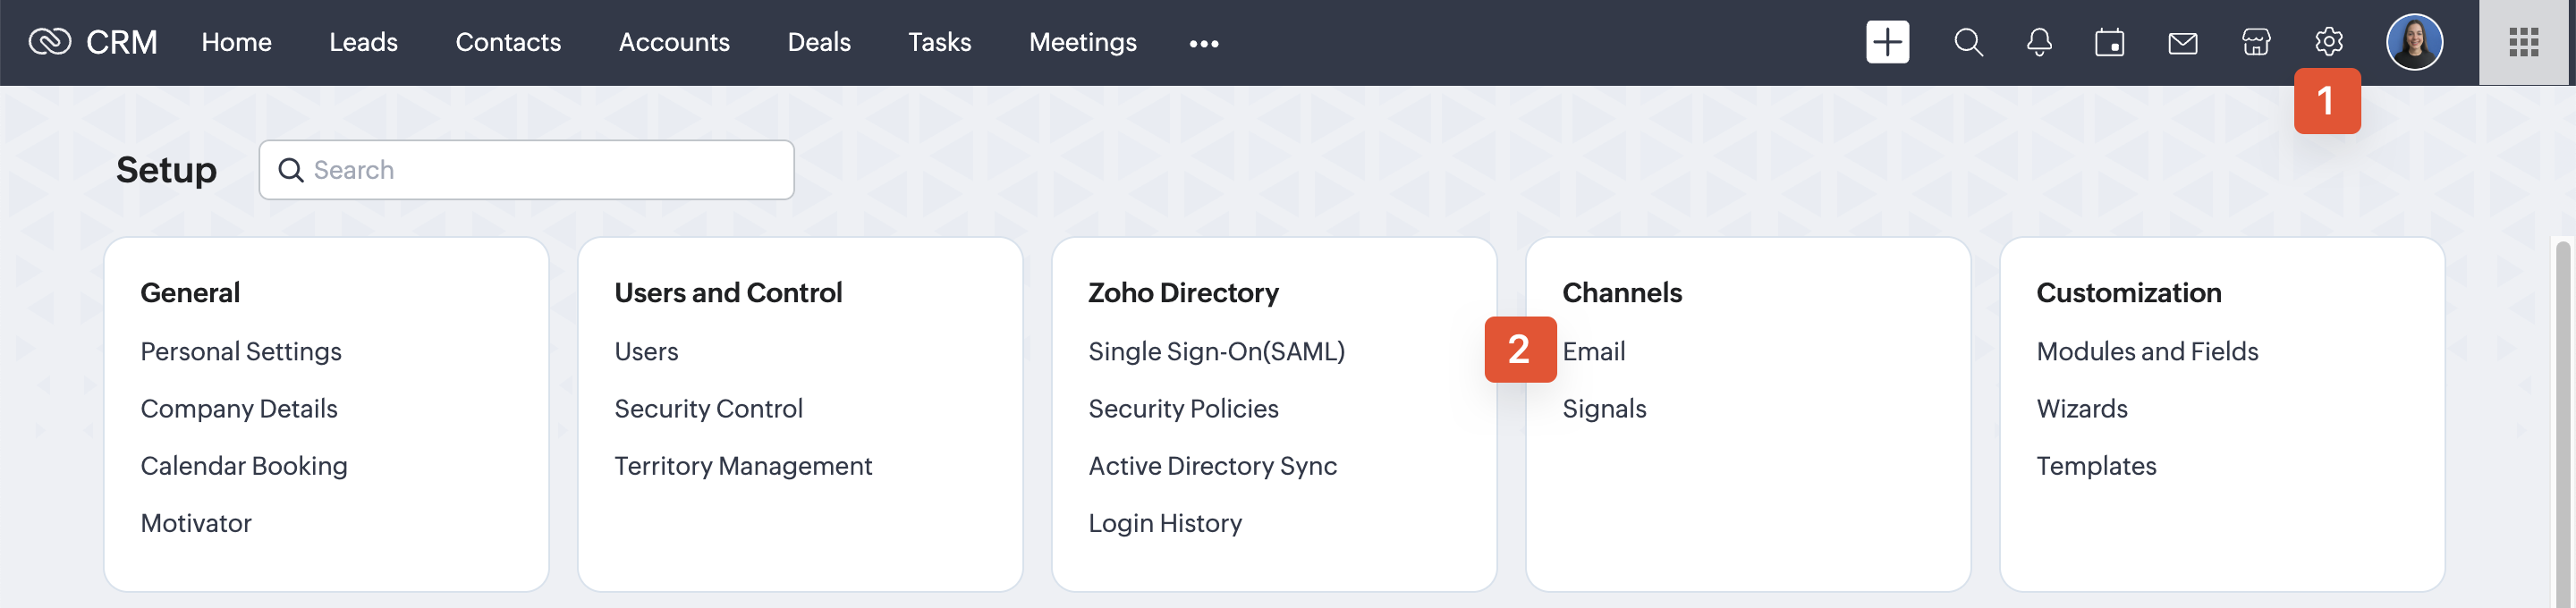Open the marketplace store icon

[2255, 42]
